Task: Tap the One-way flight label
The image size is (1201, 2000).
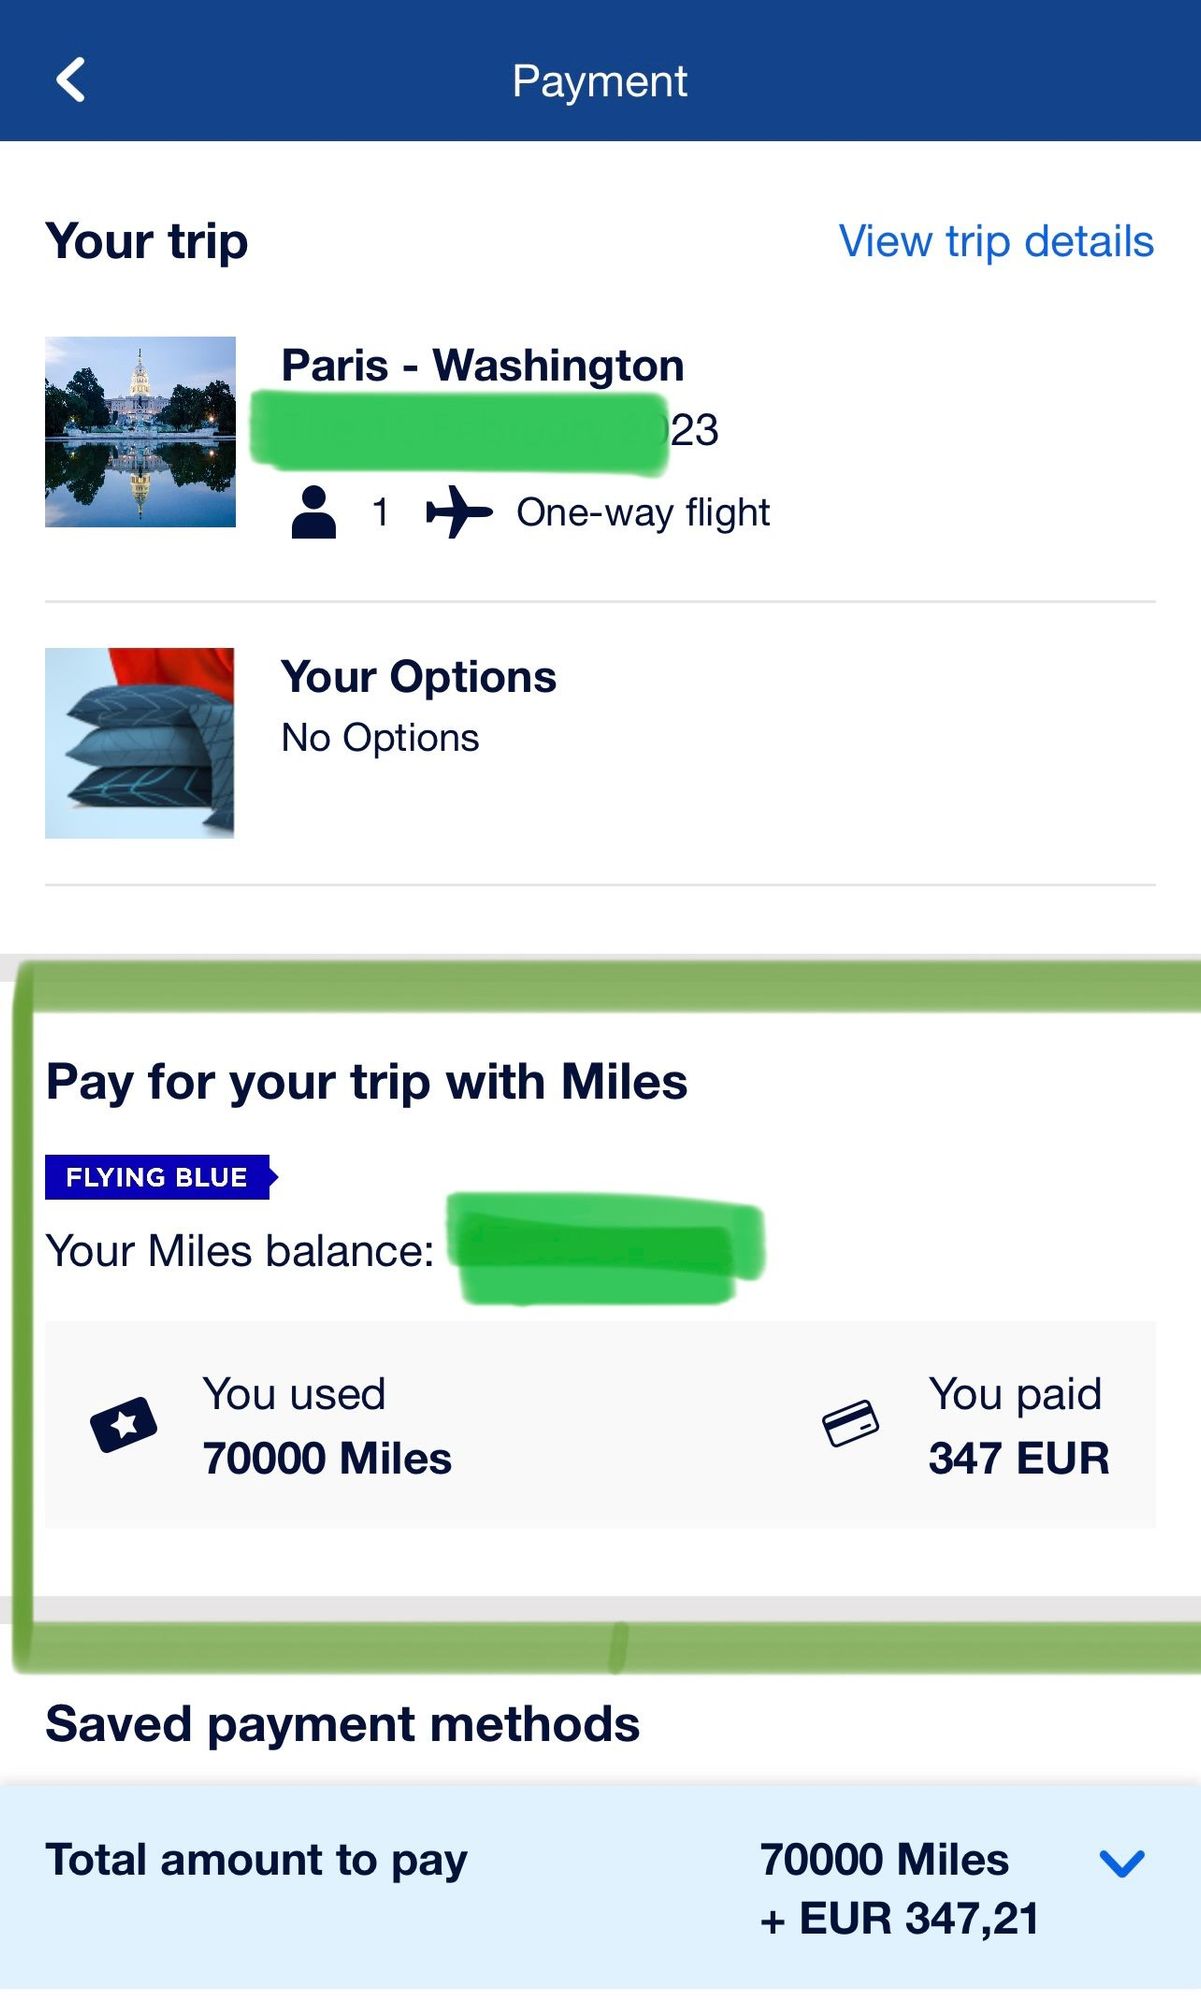Action: pos(643,512)
